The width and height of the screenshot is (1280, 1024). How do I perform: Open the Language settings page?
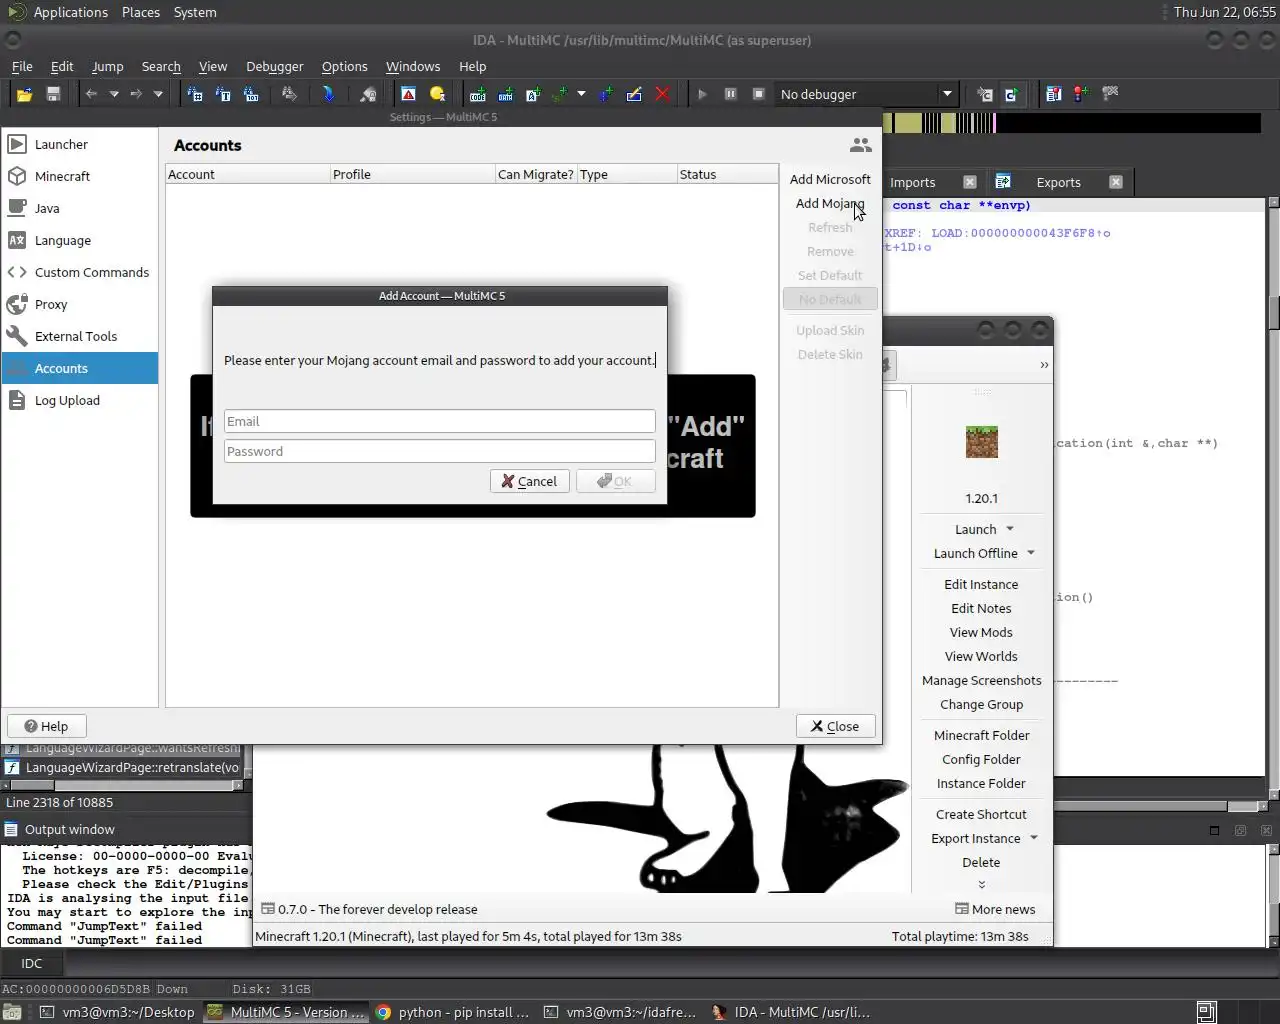[80, 240]
